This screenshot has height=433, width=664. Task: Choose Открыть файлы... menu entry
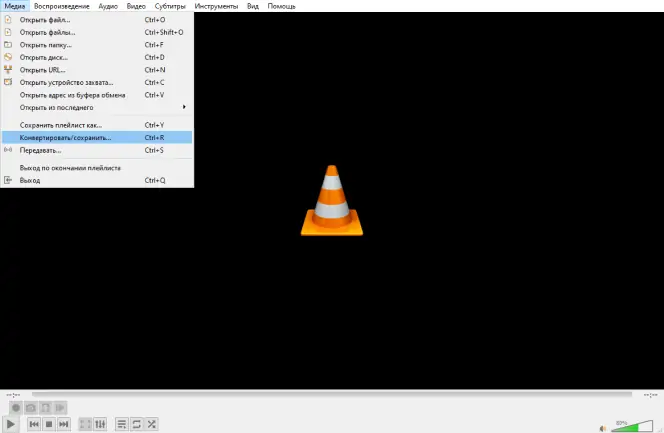[x=97, y=32]
